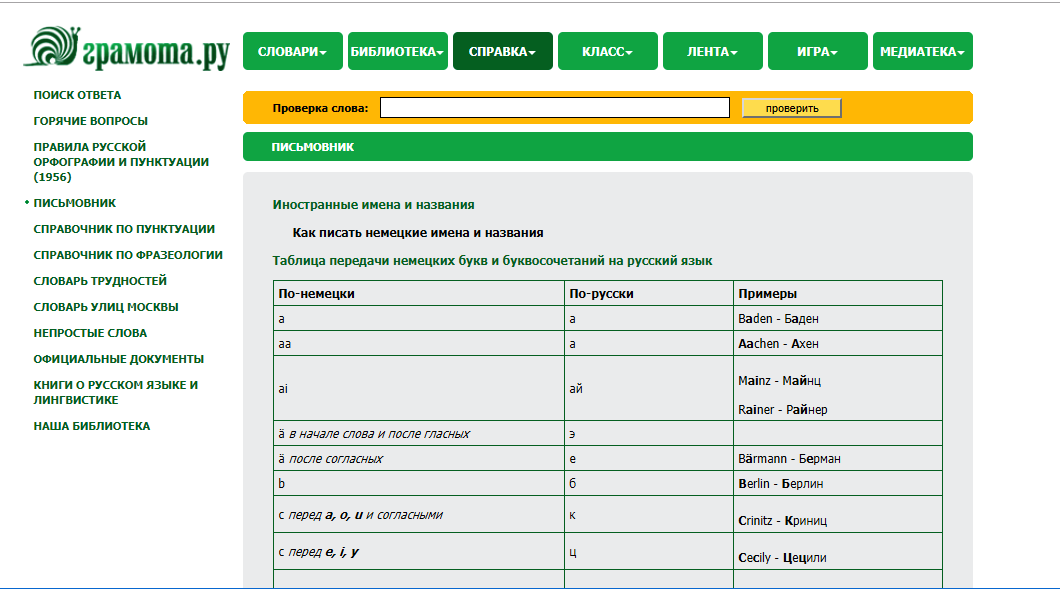Open СПРАВОЧНИК ПО ФРАЗЕОЛОГИИ link

click(128, 255)
